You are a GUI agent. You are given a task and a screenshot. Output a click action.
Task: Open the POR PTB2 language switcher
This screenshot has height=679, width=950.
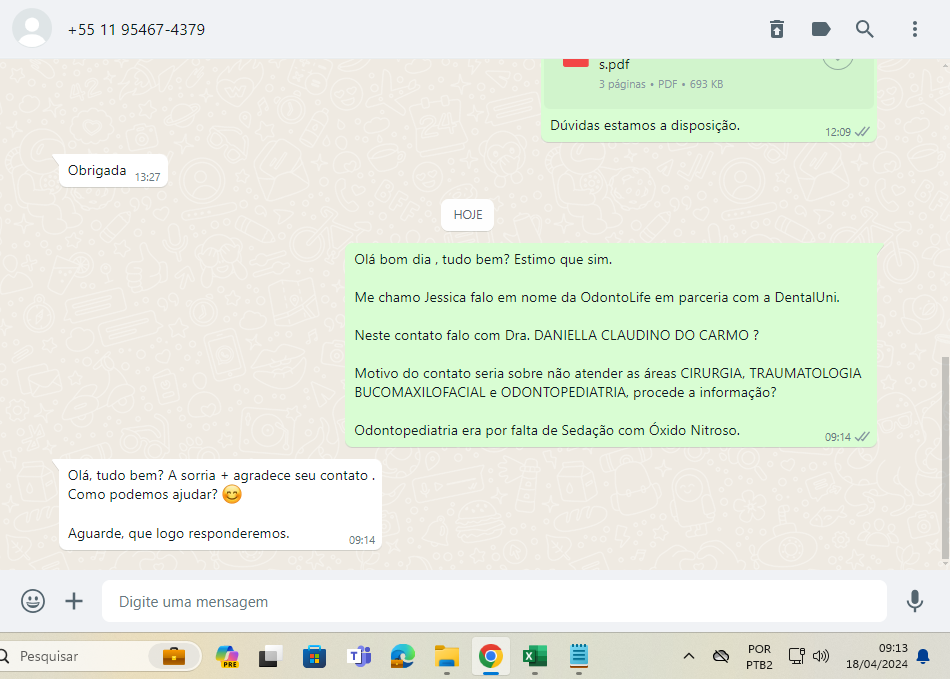click(x=759, y=657)
